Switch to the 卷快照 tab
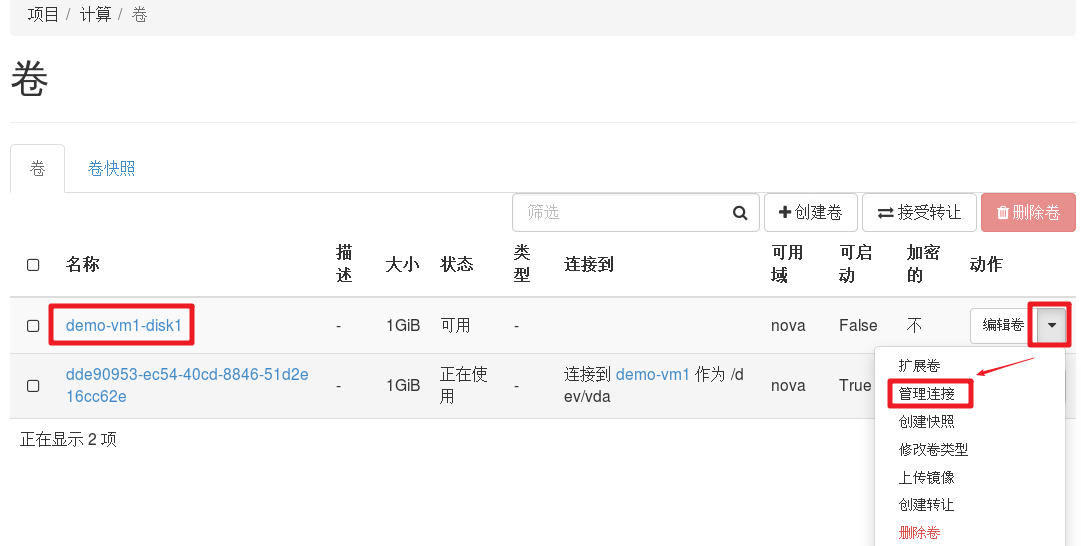1081x546 pixels. coord(111,169)
